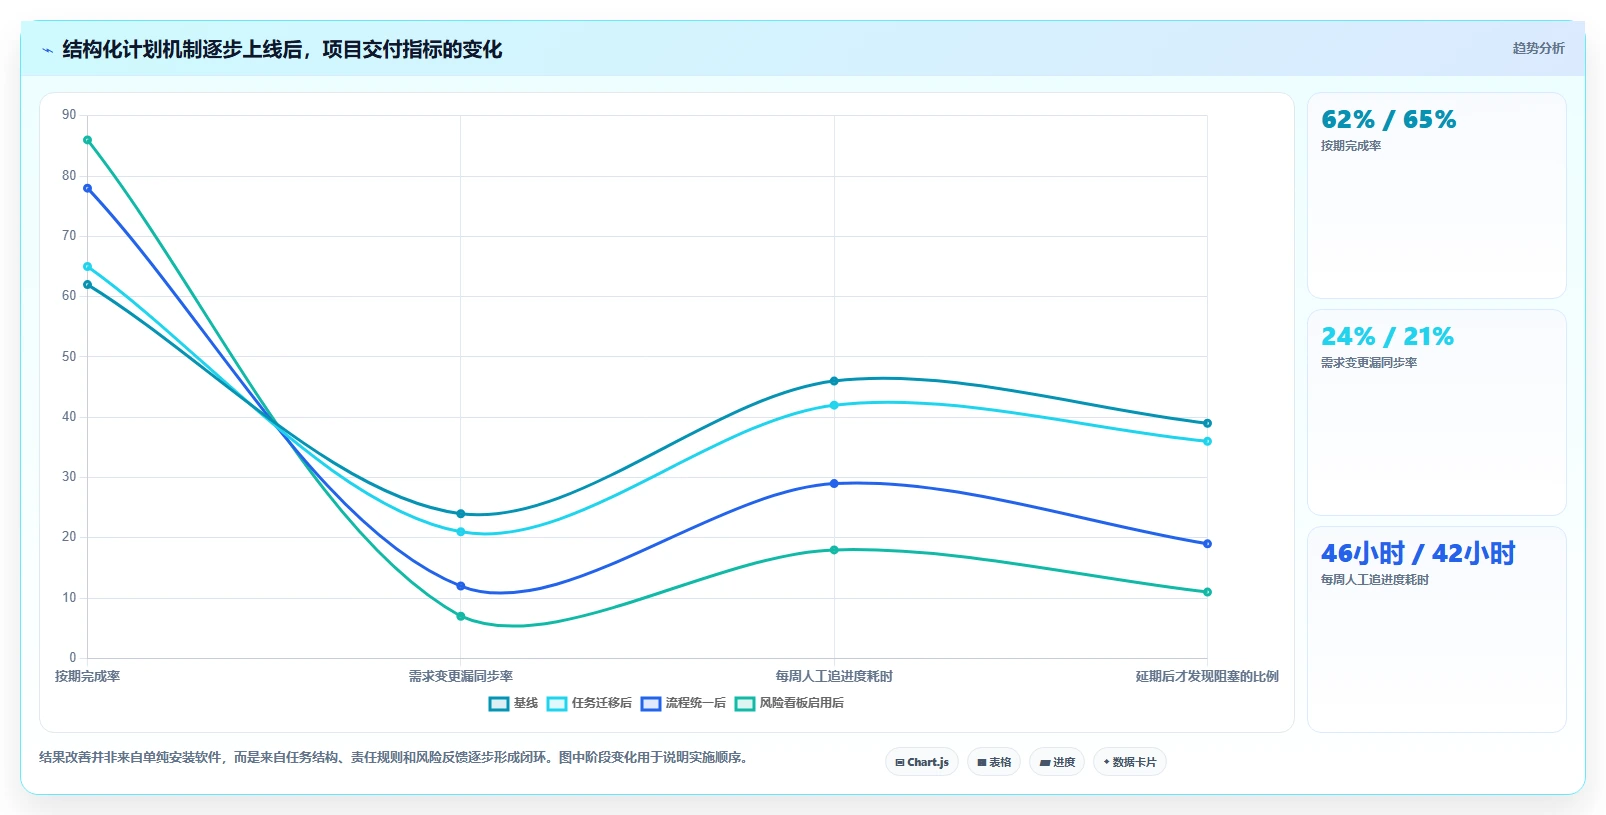
Task: Click the 风险看板启用后 legend label
Action: click(x=802, y=704)
